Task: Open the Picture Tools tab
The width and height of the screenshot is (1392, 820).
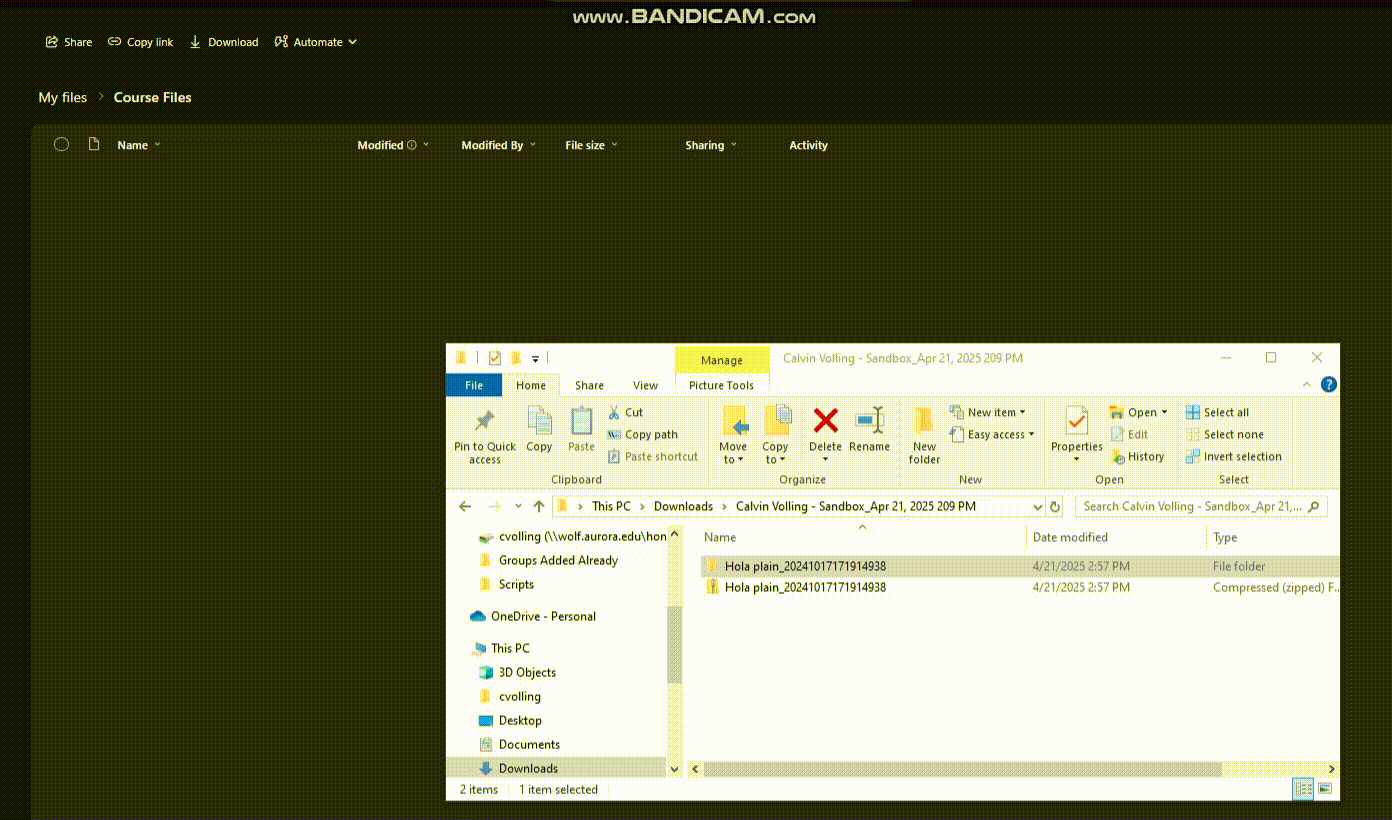Action: point(721,385)
